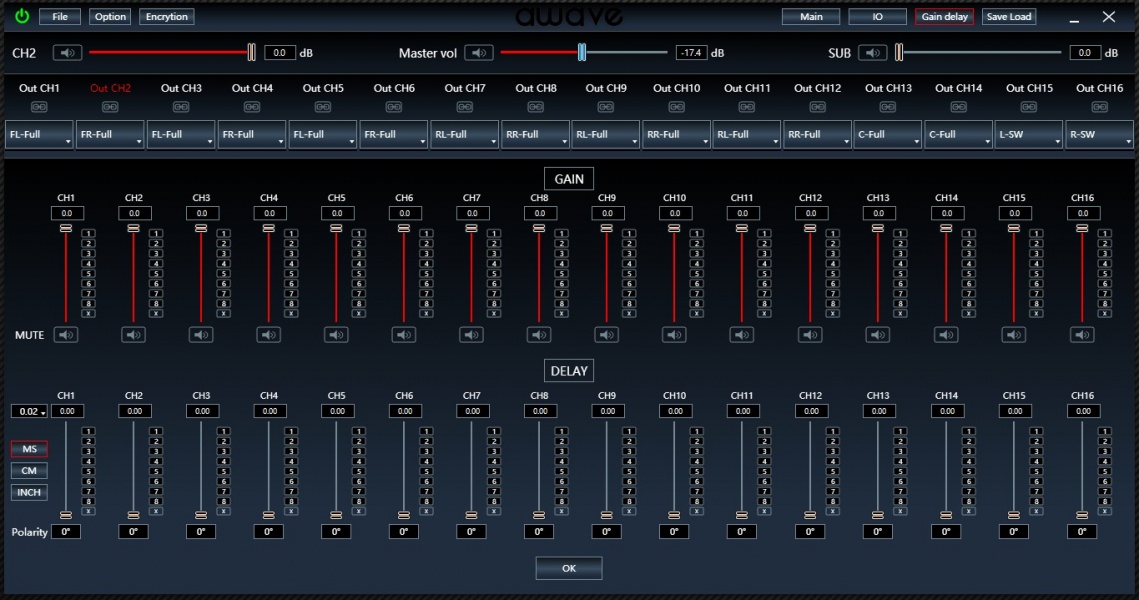Toggle CH12 polarity 0° box
This screenshot has height=600, width=1139.
pos(810,532)
